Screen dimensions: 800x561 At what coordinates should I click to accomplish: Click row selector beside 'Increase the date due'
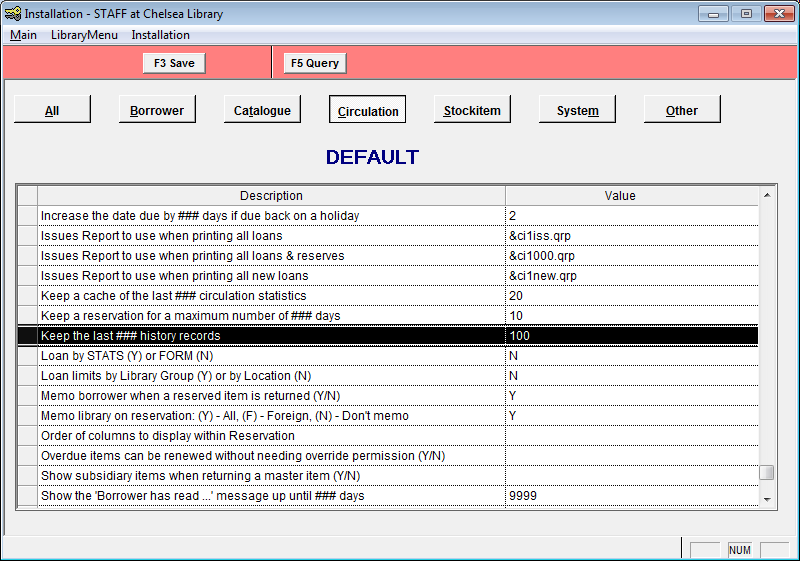(28, 216)
